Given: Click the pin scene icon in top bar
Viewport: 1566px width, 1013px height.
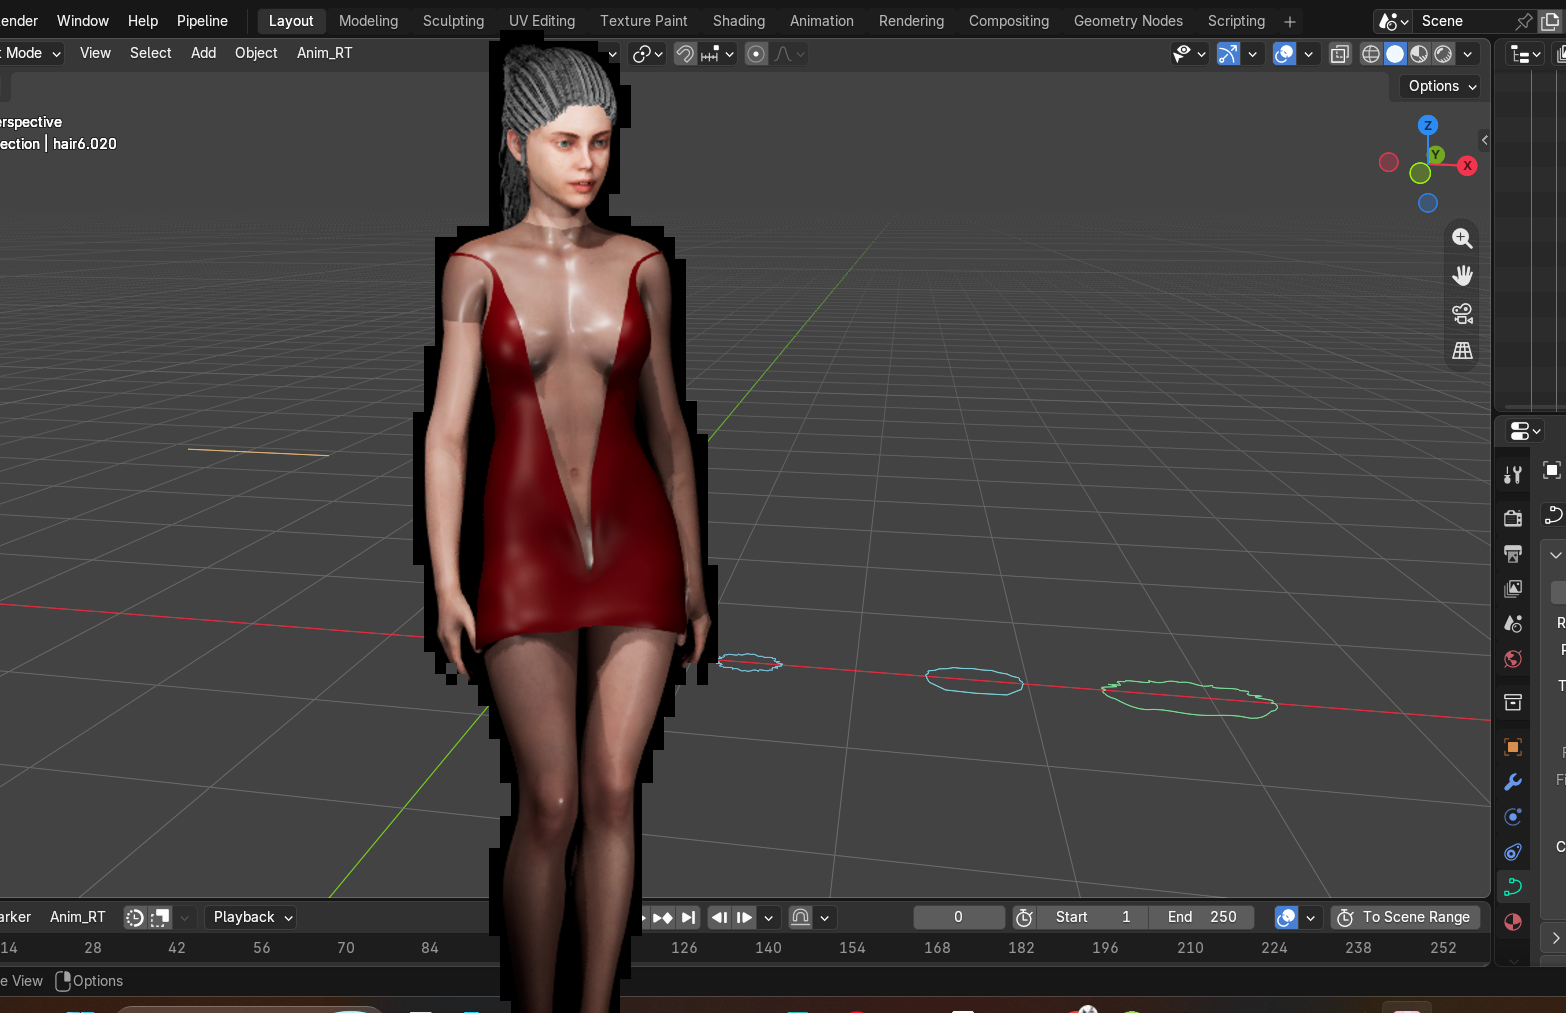Looking at the screenshot, I should (1524, 21).
